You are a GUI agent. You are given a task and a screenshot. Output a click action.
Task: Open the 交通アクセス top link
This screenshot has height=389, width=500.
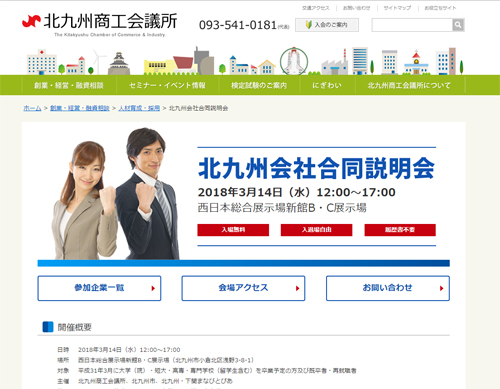tap(316, 8)
